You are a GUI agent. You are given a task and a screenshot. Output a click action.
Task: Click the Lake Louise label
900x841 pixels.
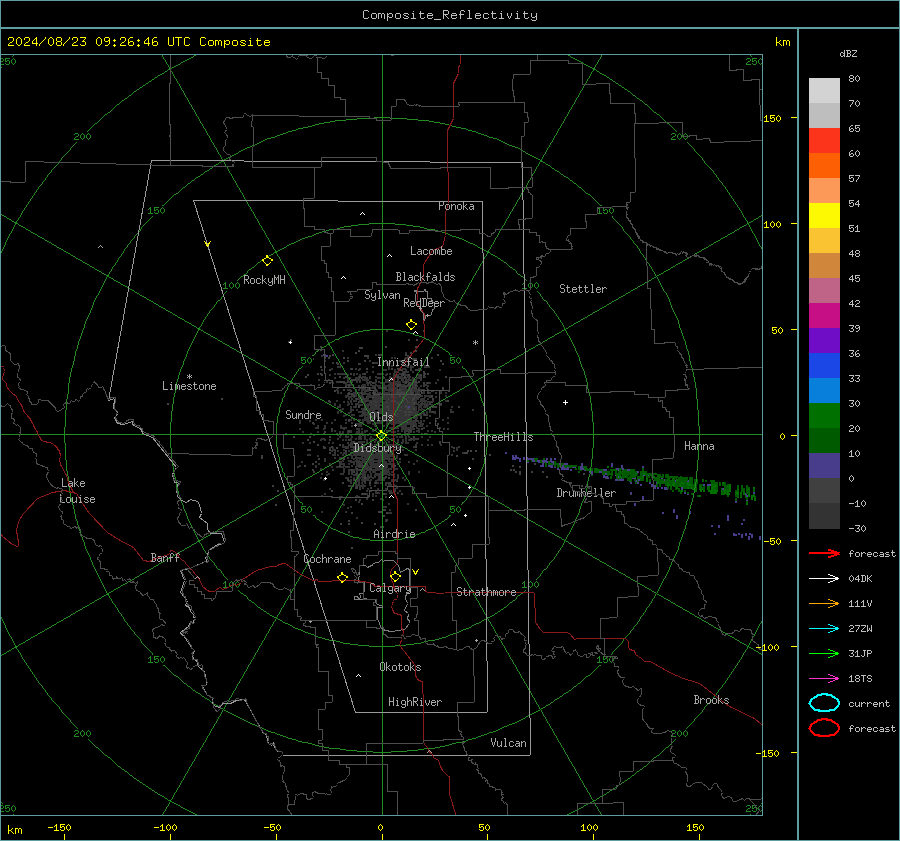pyautogui.click(x=77, y=491)
